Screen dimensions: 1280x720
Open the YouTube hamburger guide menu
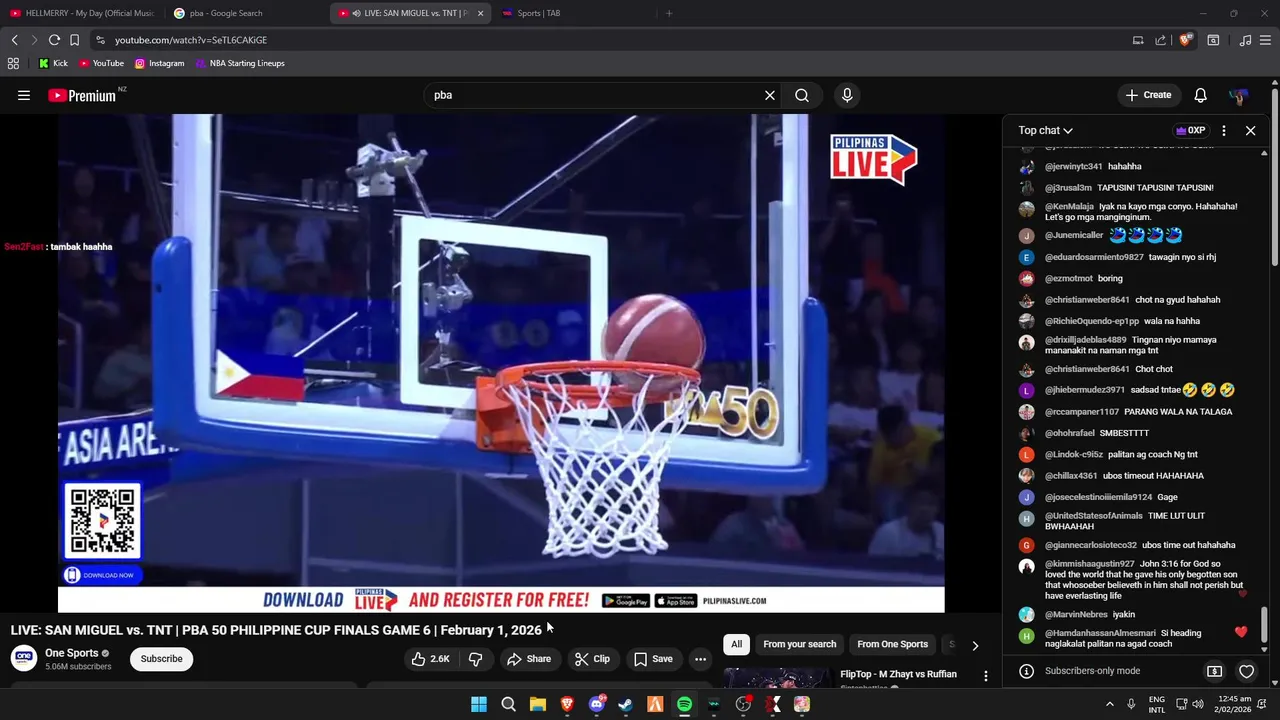(x=24, y=95)
